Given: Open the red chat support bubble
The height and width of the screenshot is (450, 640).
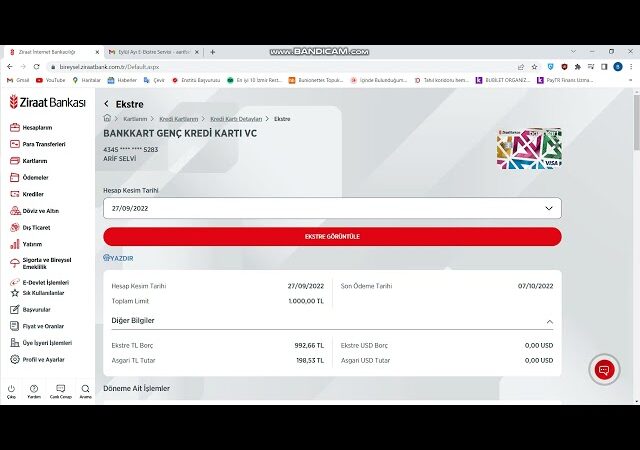Looking at the screenshot, I should coord(603,370).
